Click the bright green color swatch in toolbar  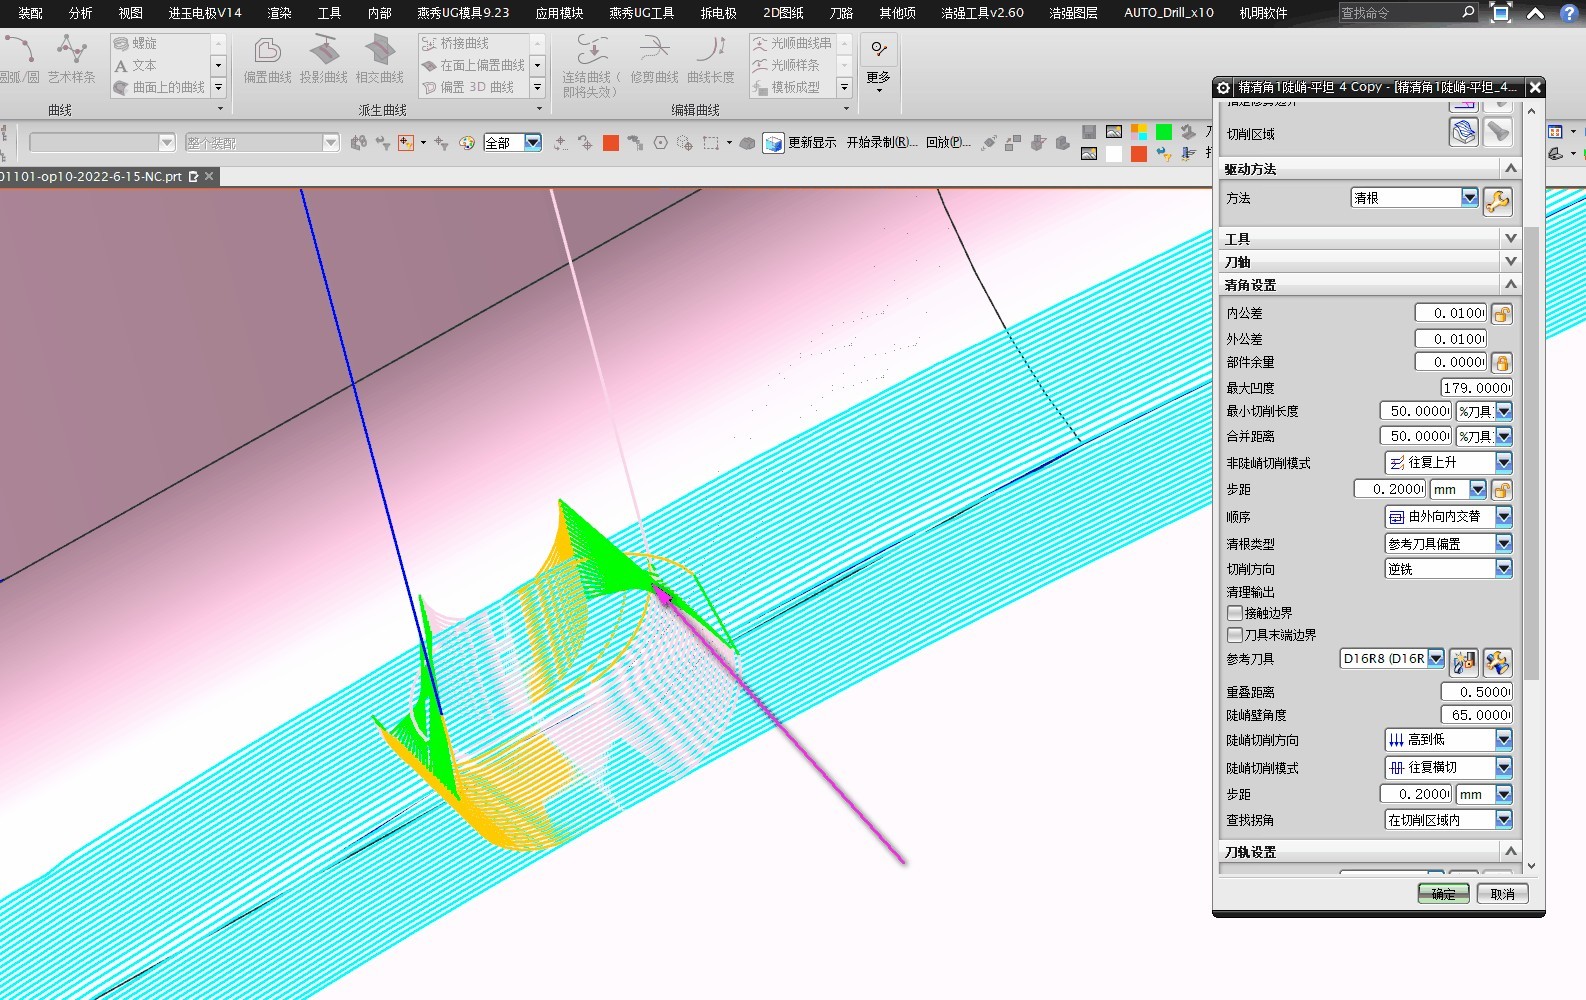coord(1164,132)
